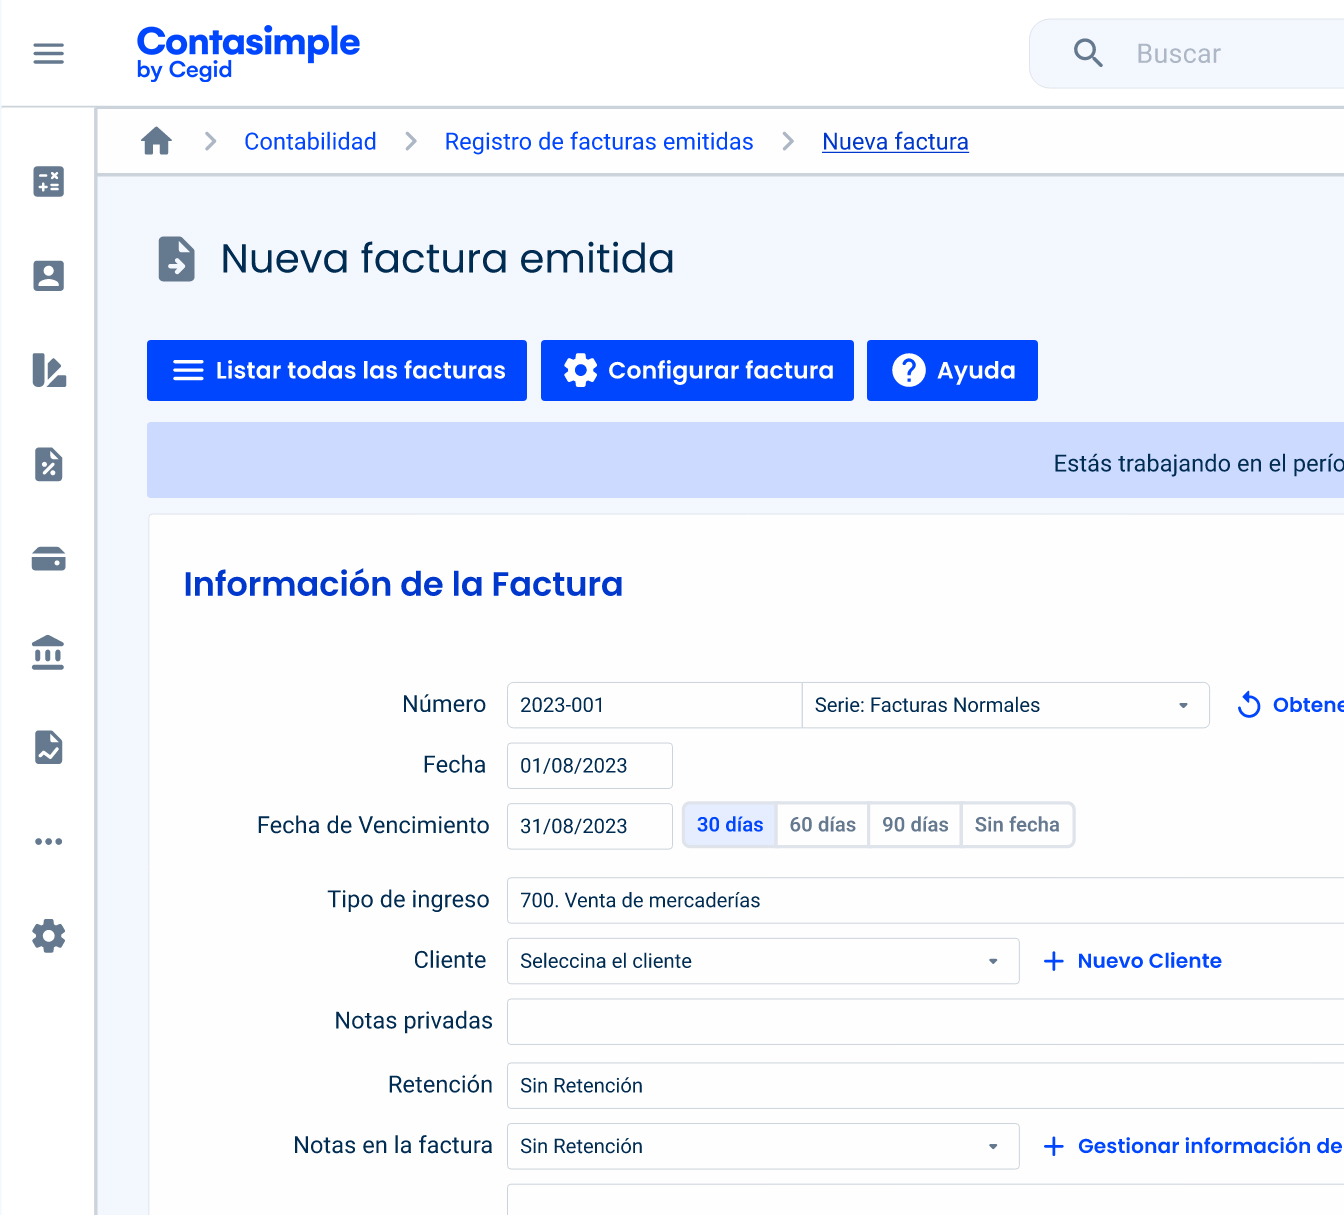Image resolution: width=1344 pixels, height=1215 pixels.
Task: Open the Ayuda help button
Action: click(952, 370)
